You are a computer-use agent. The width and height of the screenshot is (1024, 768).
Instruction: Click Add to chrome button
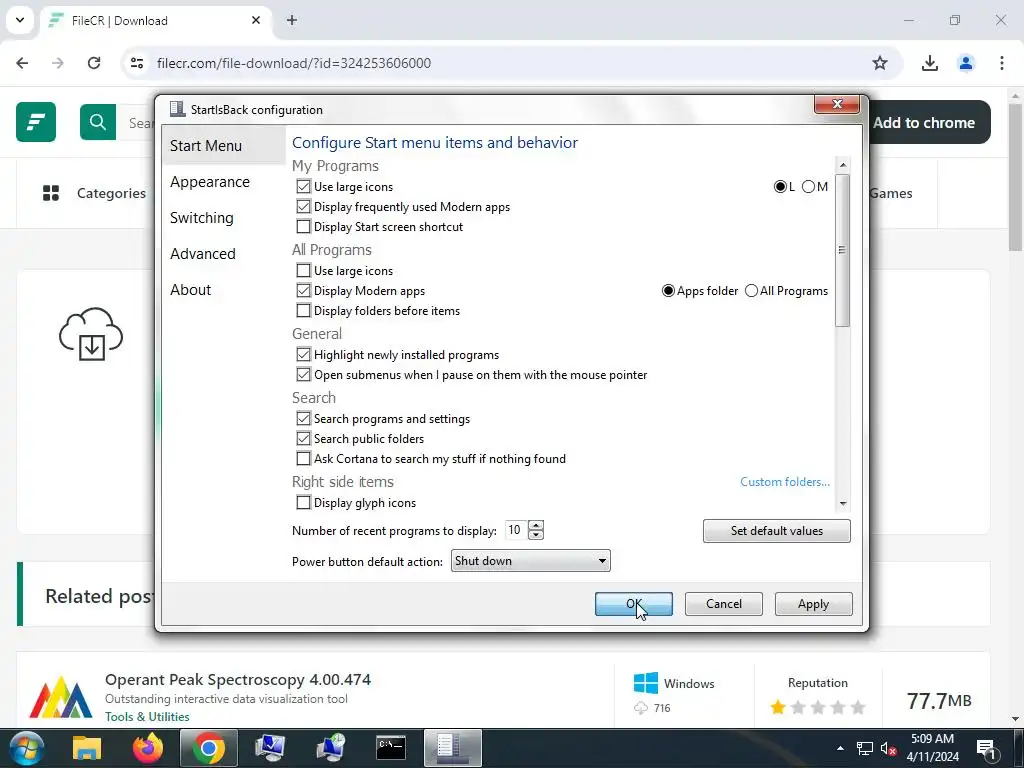pyautogui.click(x=924, y=123)
